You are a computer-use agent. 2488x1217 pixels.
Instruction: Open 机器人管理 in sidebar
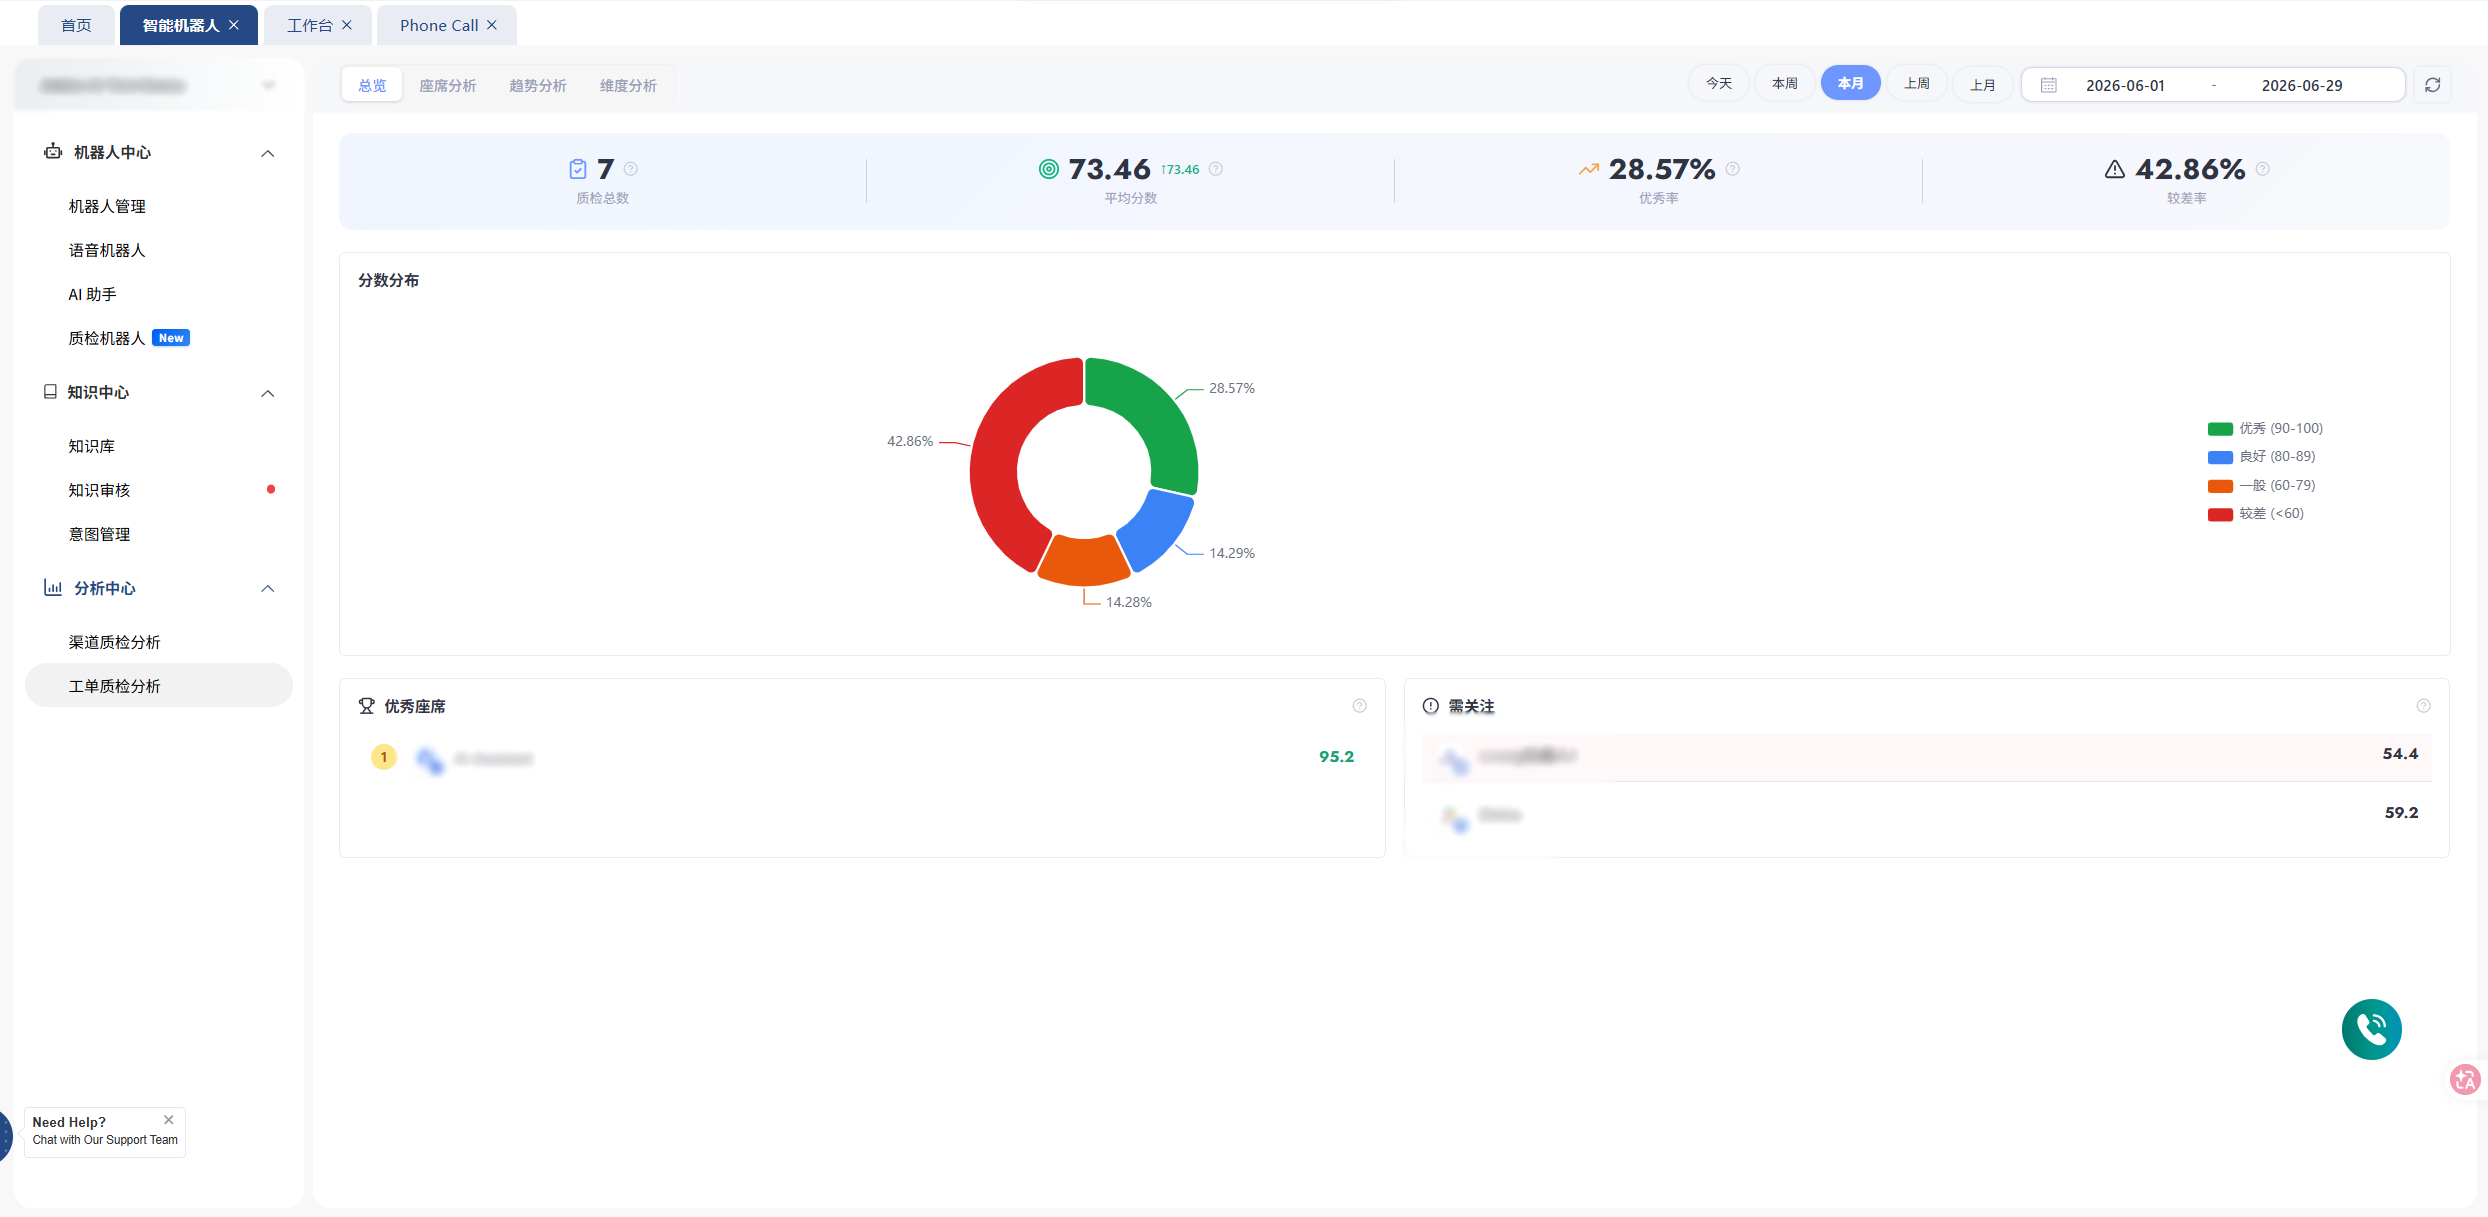pyautogui.click(x=107, y=206)
